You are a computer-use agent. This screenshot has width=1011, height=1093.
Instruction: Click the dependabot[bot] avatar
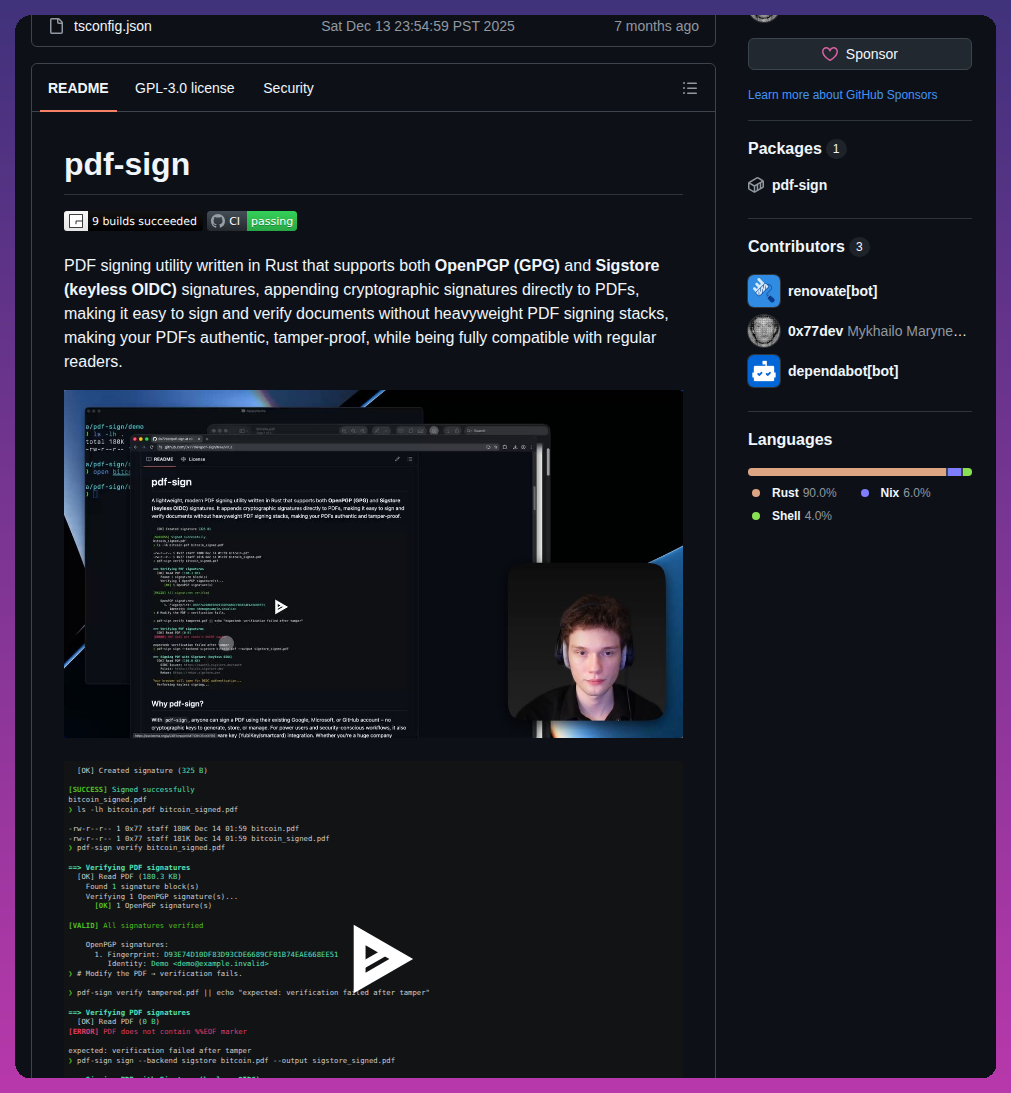click(763, 371)
